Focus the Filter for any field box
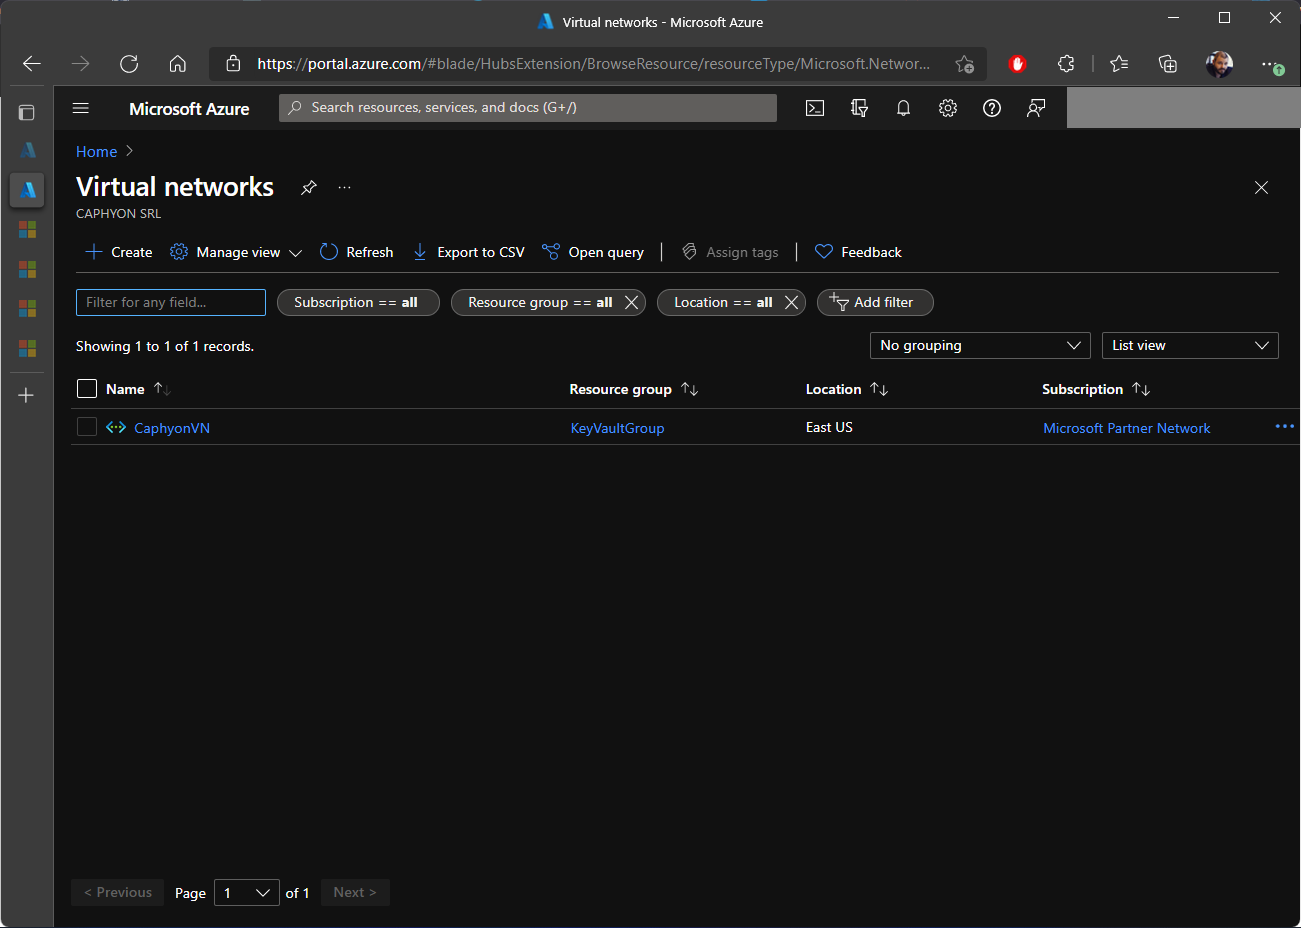The height and width of the screenshot is (928, 1301). (x=171, y=302)
